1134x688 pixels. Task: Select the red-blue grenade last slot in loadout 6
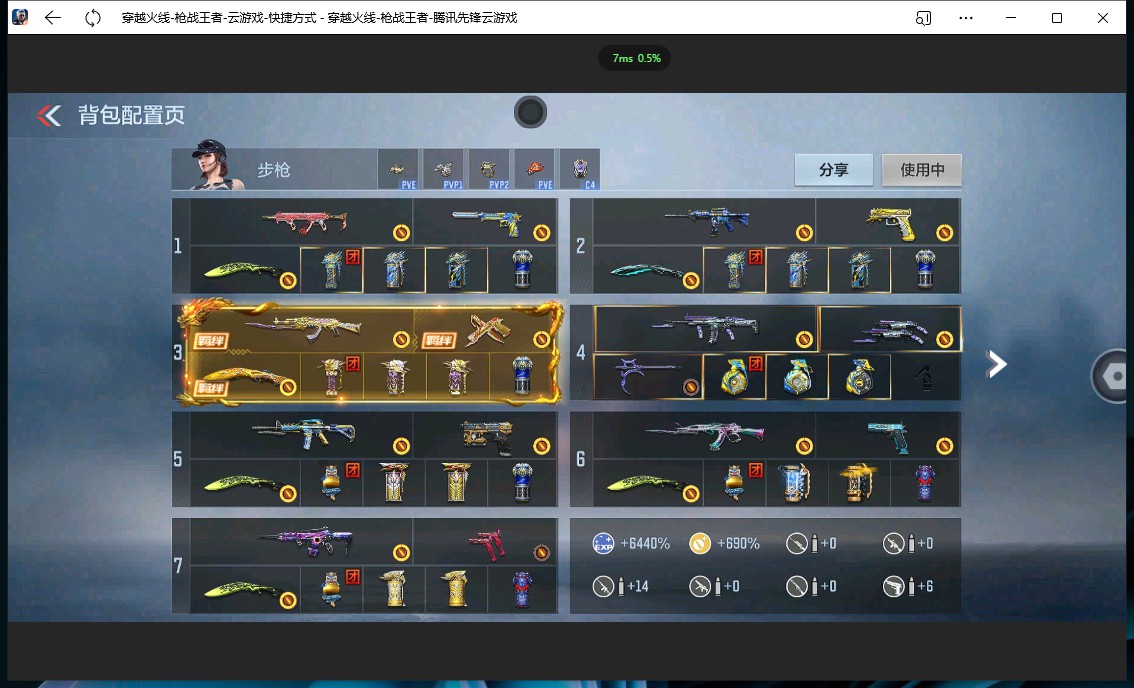pyautogui.click(x=926, y=483)
